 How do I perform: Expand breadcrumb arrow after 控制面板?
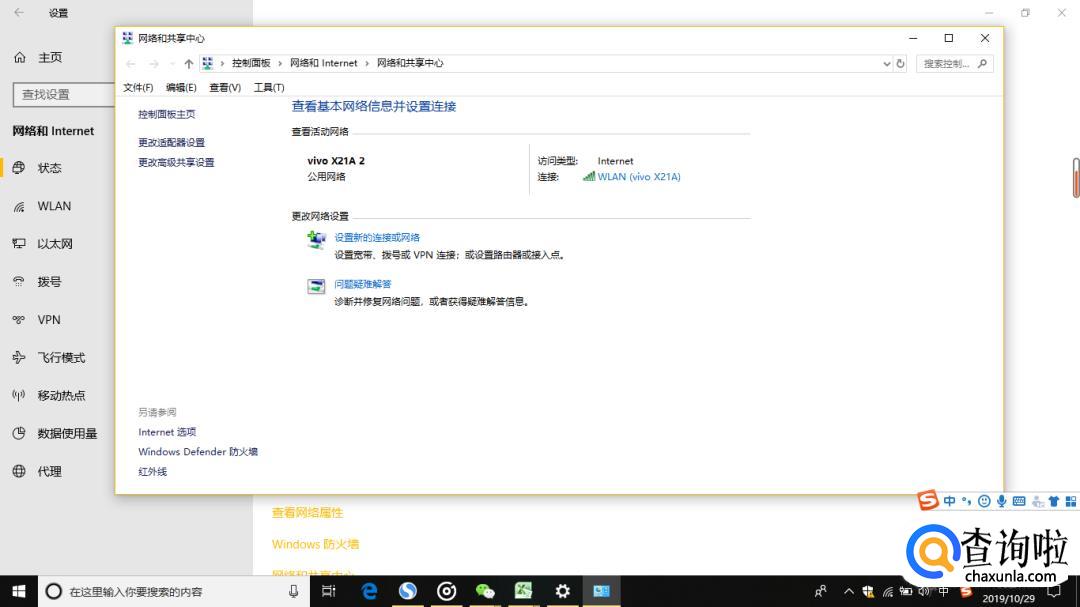coord(280,63)
